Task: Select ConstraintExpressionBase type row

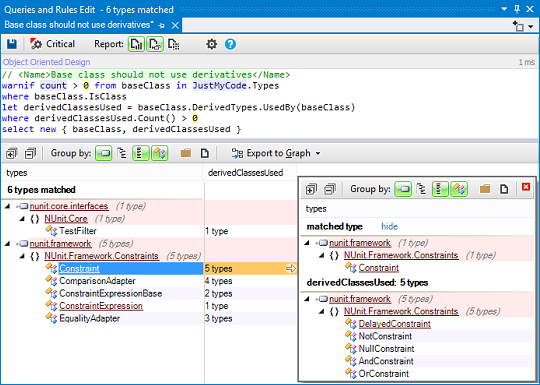Action: (x=111, y=293)
